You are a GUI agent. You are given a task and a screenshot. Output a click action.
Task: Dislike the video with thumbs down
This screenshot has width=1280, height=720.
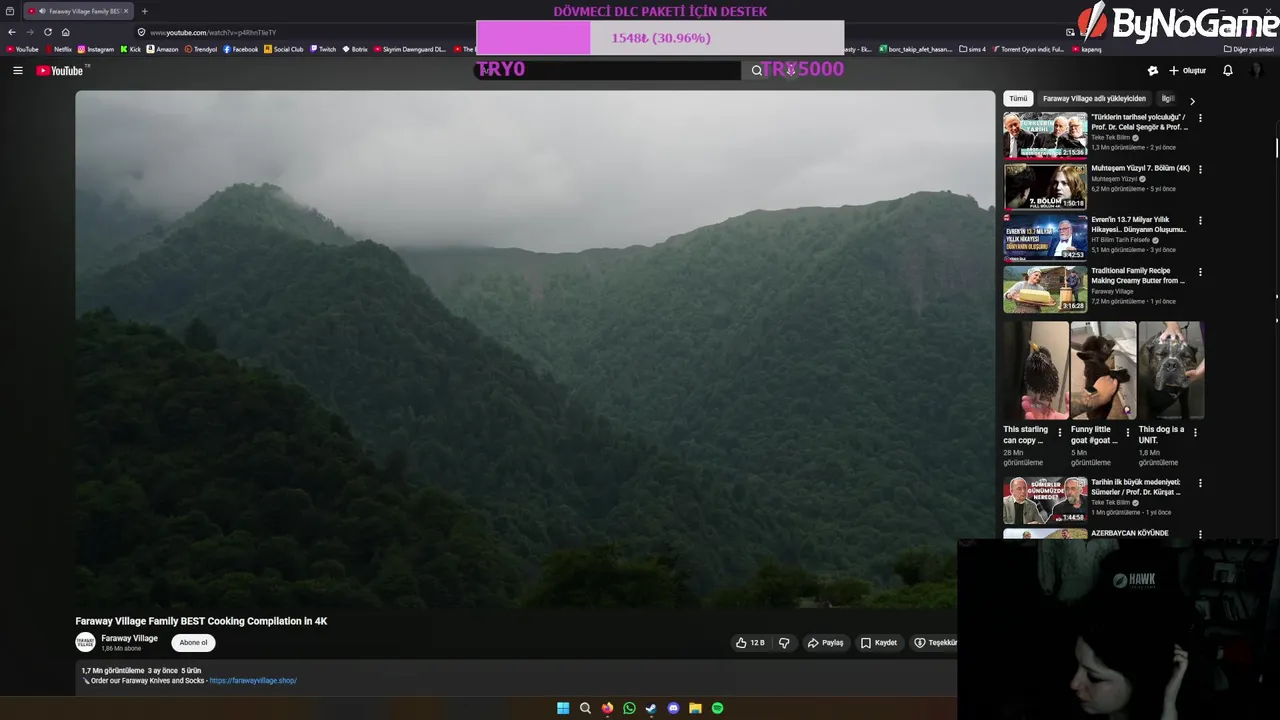click(784, 643)
